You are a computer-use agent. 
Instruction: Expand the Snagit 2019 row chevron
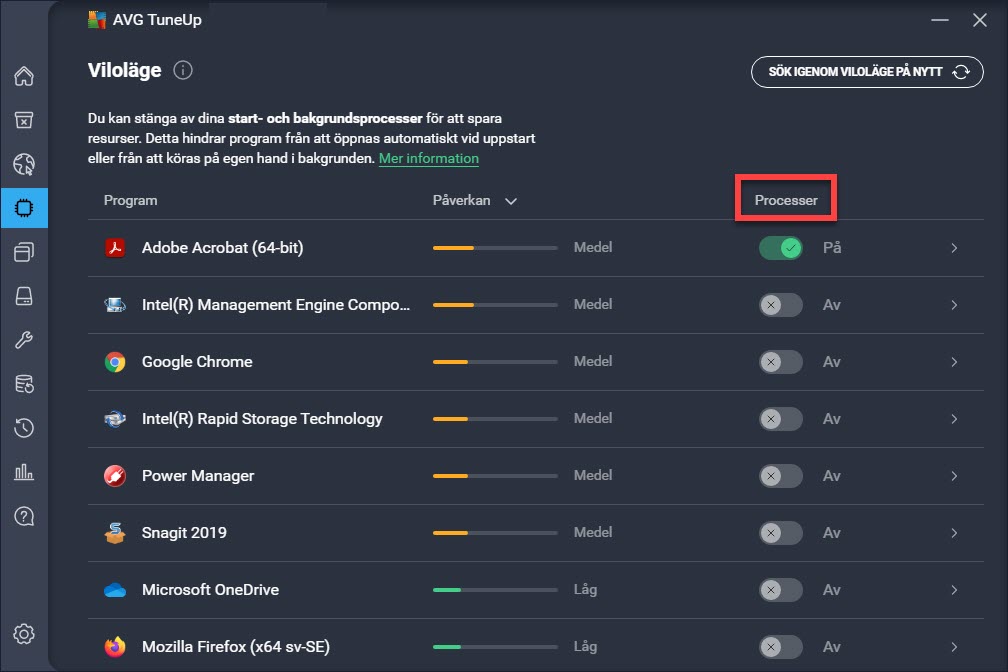[954, 533]
